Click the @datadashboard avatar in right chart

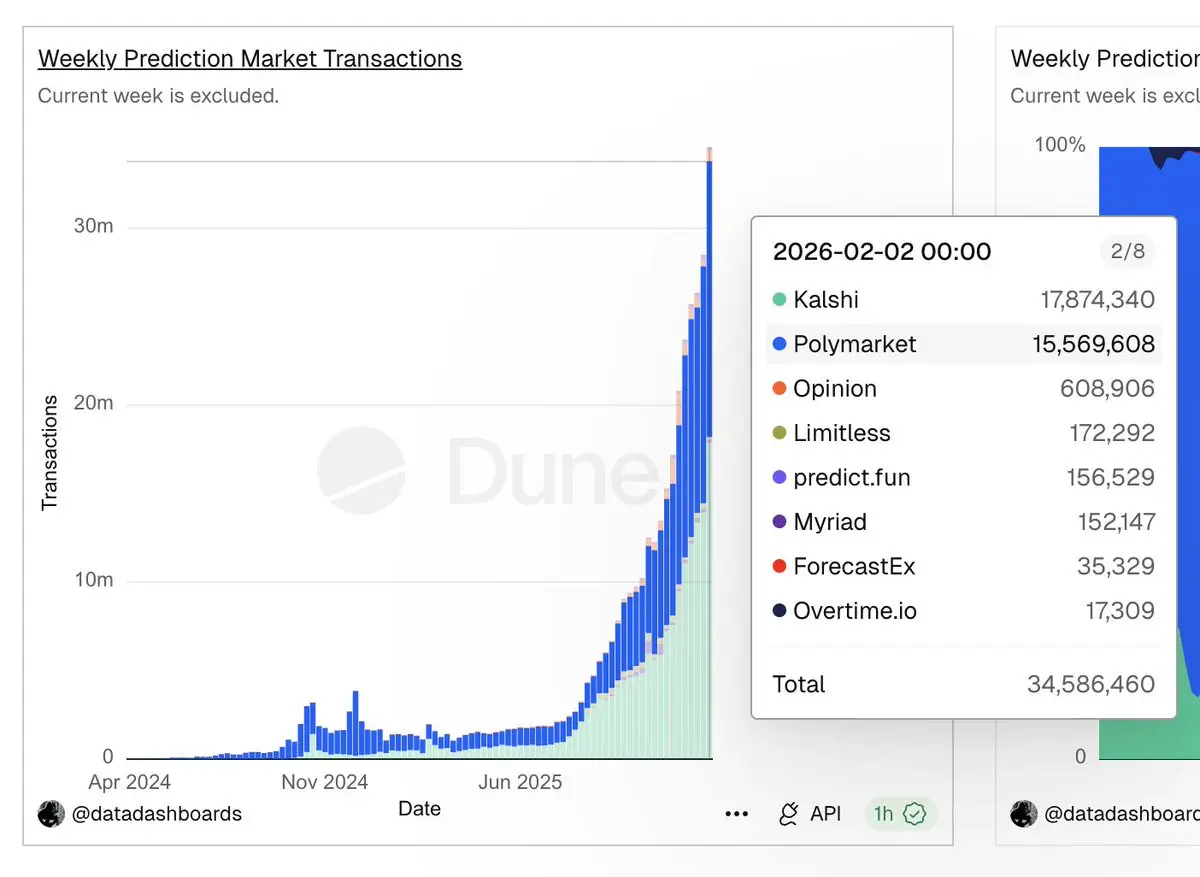(x=1024, y=814)
